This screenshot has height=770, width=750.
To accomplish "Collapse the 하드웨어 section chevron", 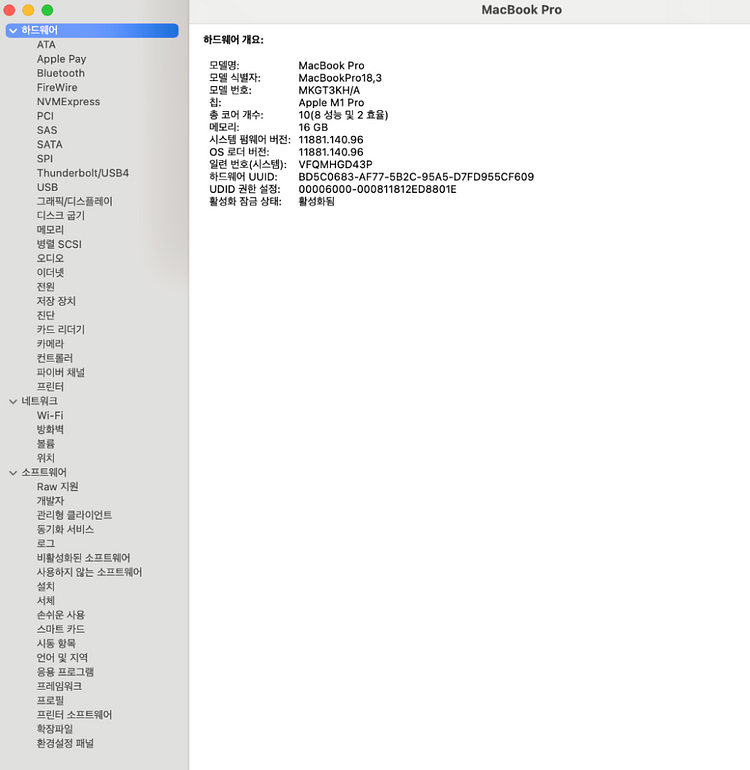I will click(13, 30).
